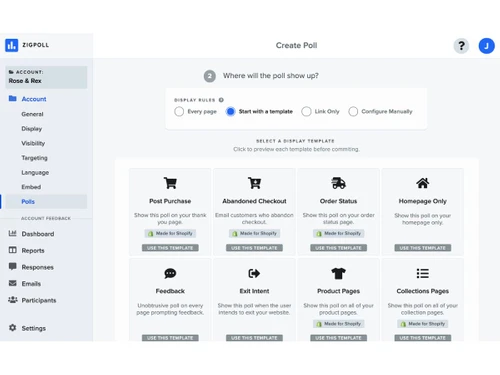Use the Feedback template button
The width and height of the screenshot is (500, 375).
(170, 338)
